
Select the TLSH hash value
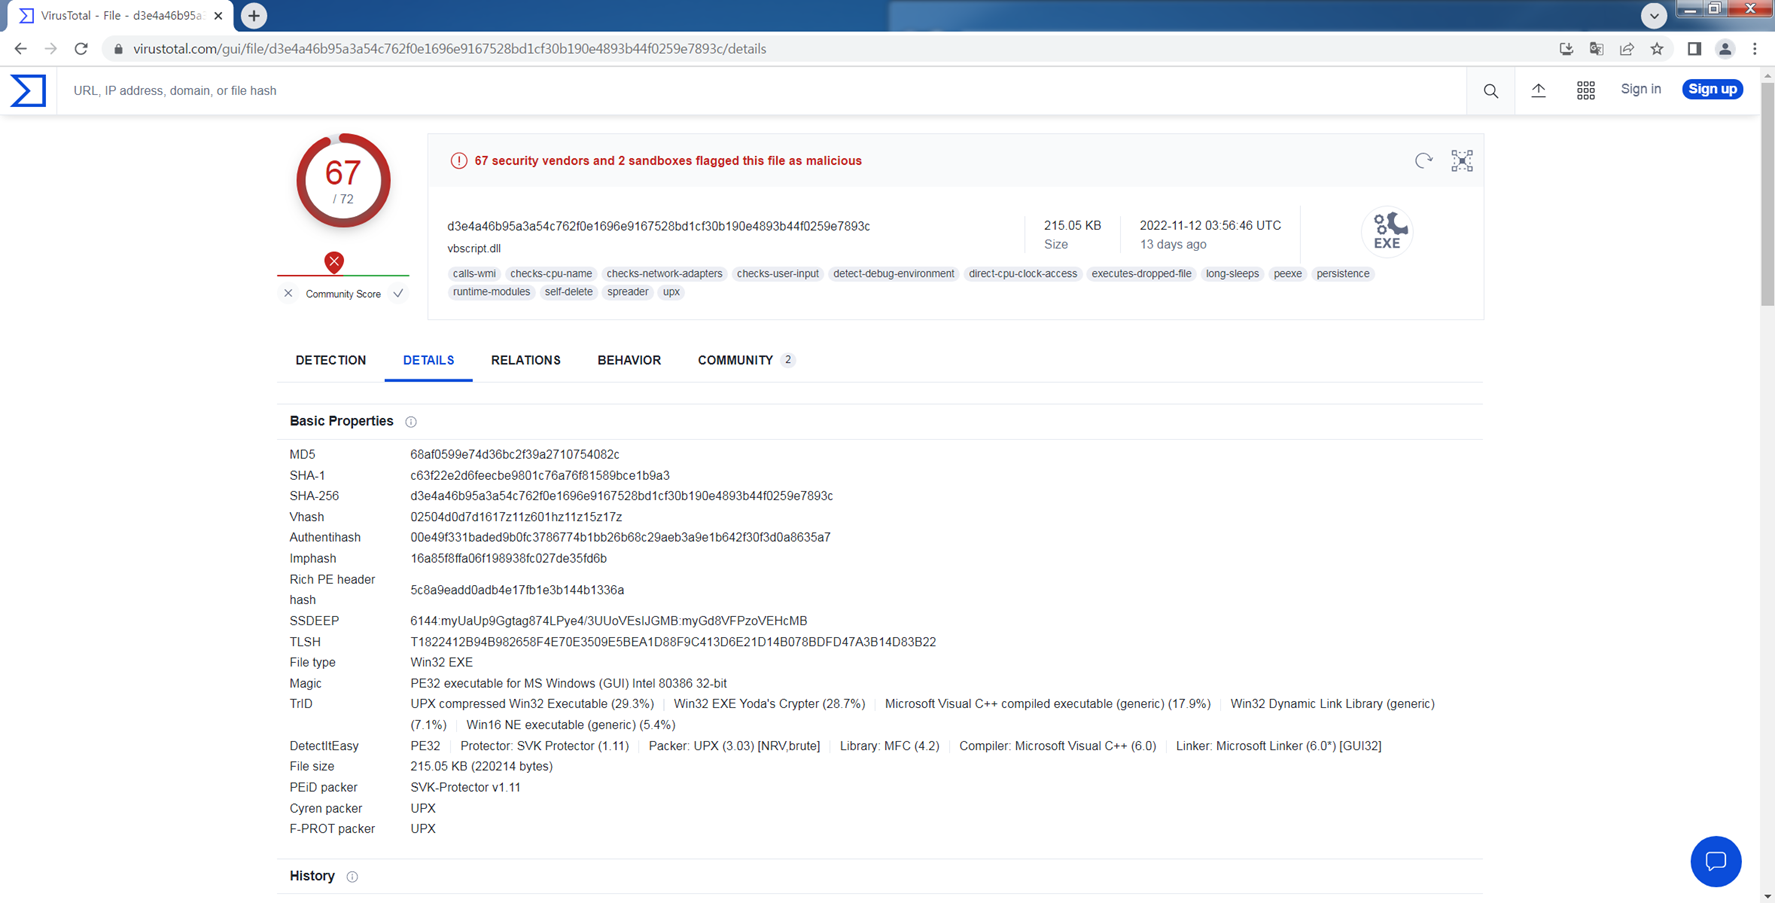673,642
